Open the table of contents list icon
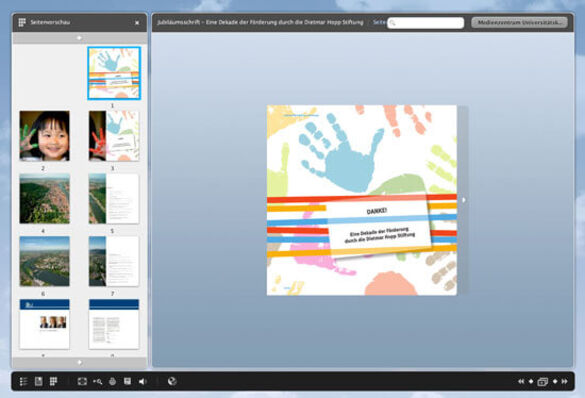Viewport: 585px width, 398px height. click(x=24, y=381)
